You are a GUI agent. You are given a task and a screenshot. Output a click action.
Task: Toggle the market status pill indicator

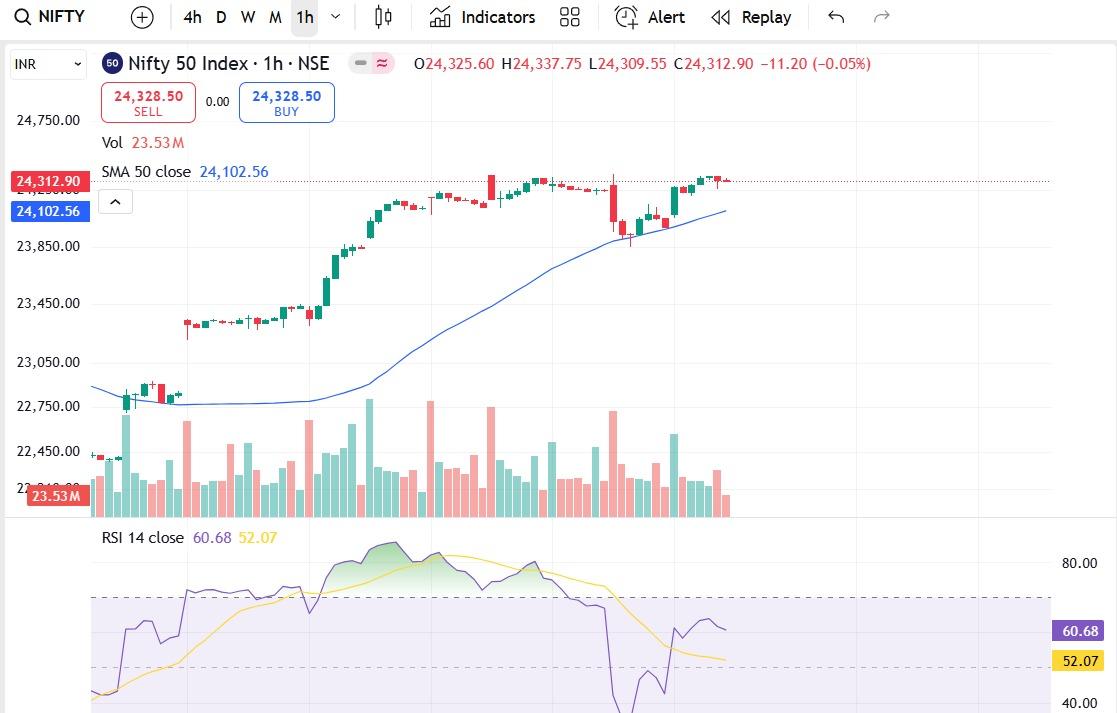pyautogui.click(x=371, y=63)
